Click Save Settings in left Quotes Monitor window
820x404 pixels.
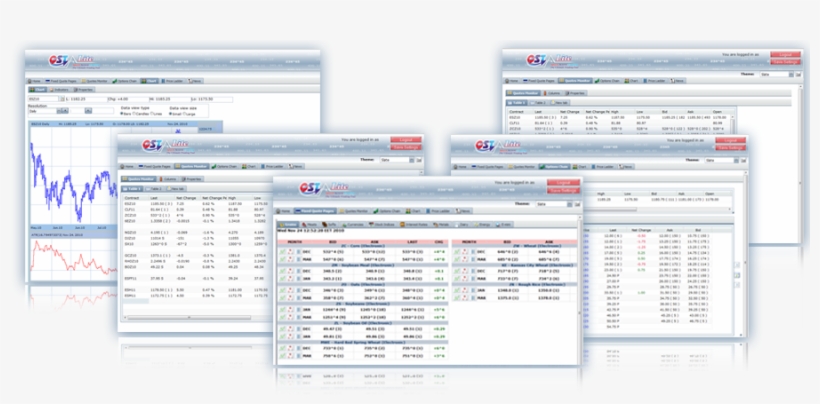pos(406,147)
